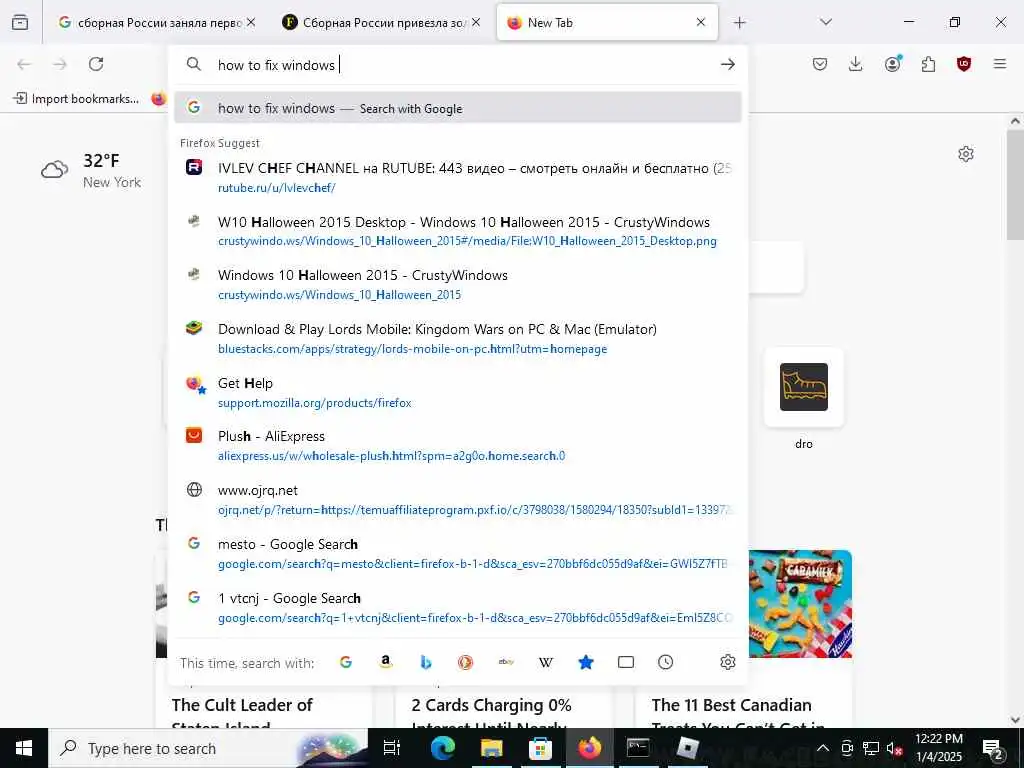The image size is (1024, 768).
Task: Open search settings gear in suggestion panel
Action: [728, 662]
